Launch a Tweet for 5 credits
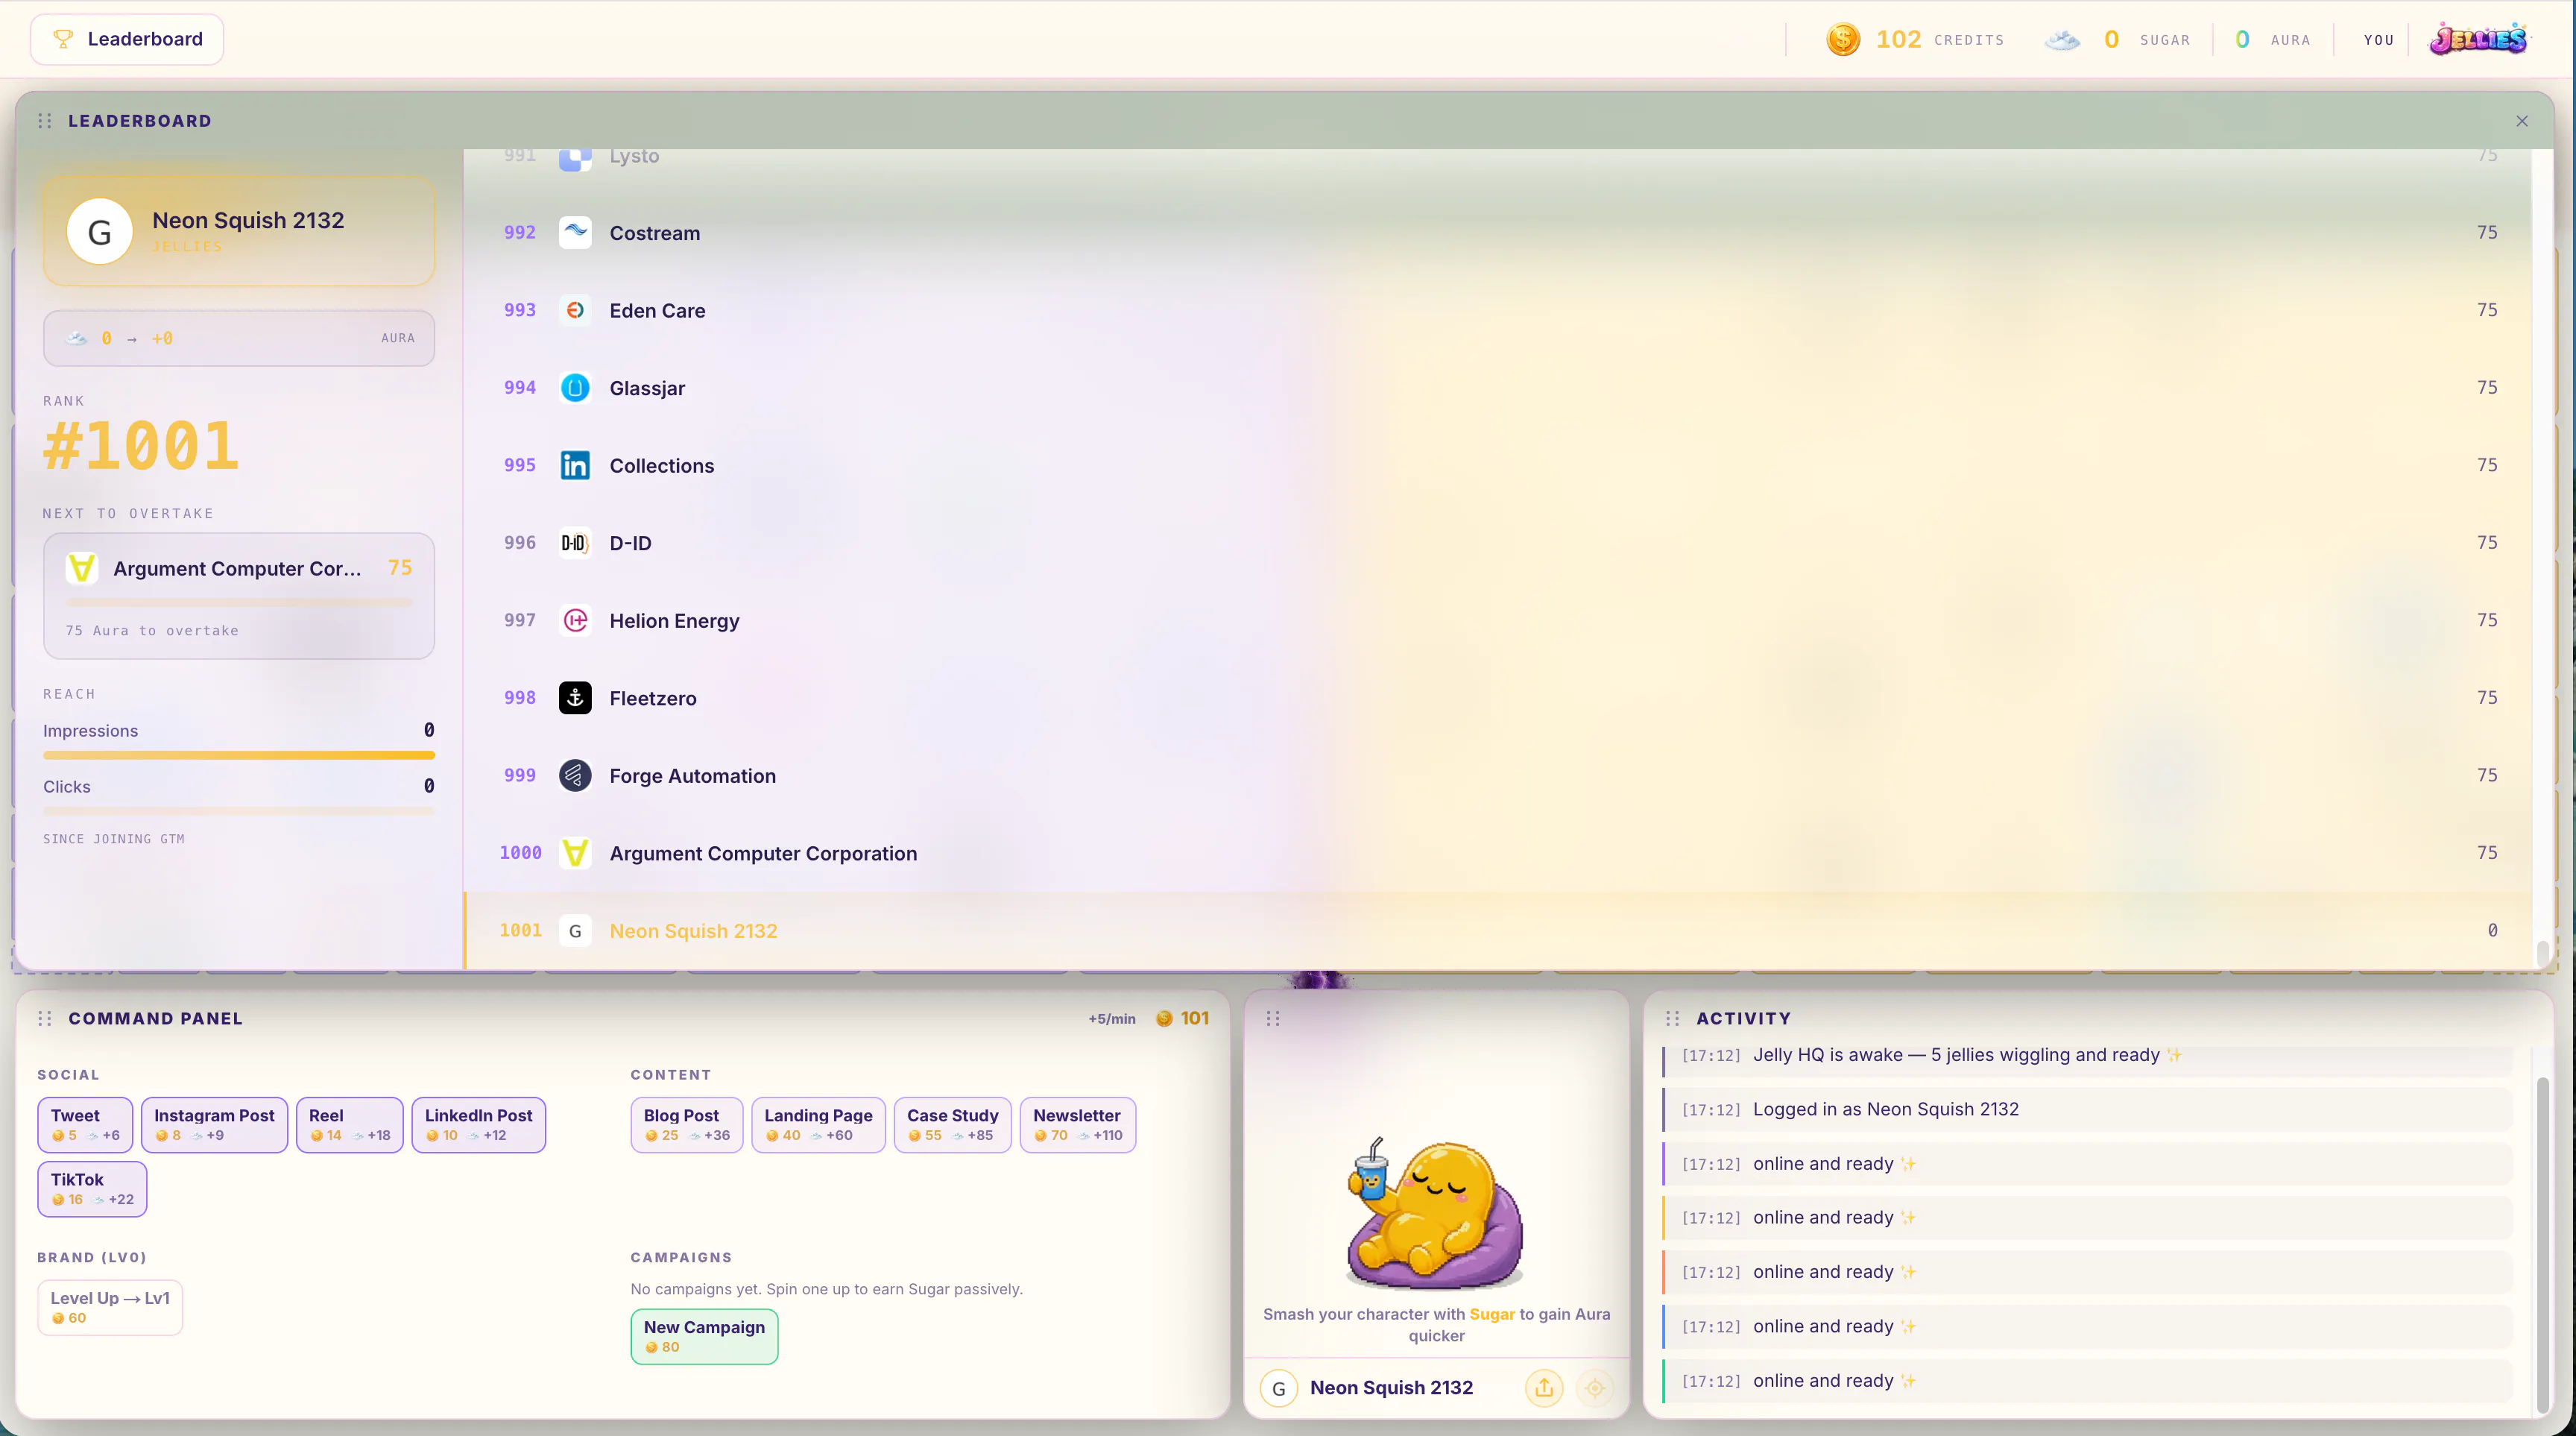This screenshot has height=1436, width=2576. coord(85,1125)
